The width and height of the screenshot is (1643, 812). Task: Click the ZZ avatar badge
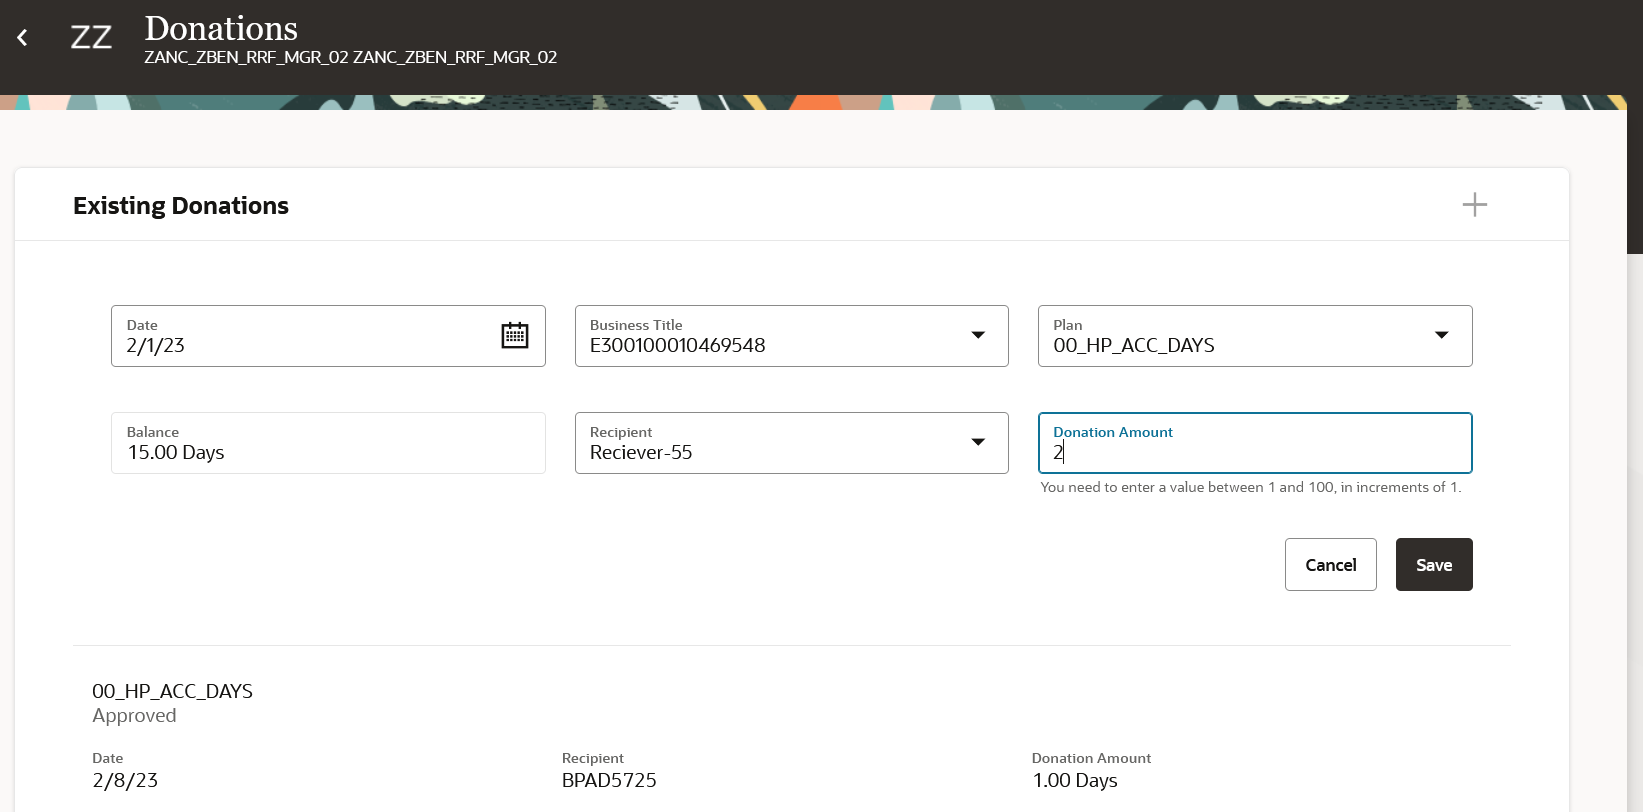coord(91,38)
